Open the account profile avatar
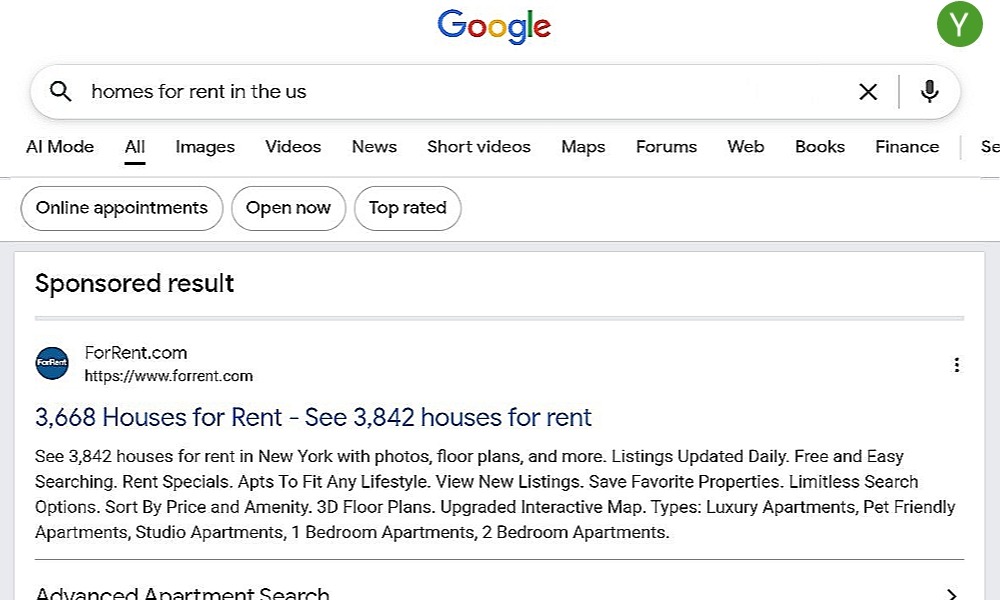This screenshot has height=600, width=1000. pyautogui.click(x=959, y=24)
